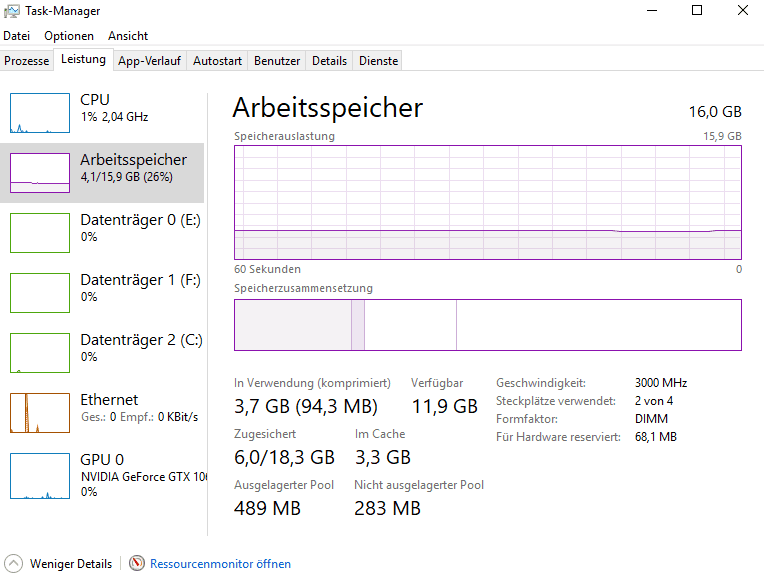Switch to the App-Verlauf tab
Viewport: 764px width, 584px height.
click(150, 61)
